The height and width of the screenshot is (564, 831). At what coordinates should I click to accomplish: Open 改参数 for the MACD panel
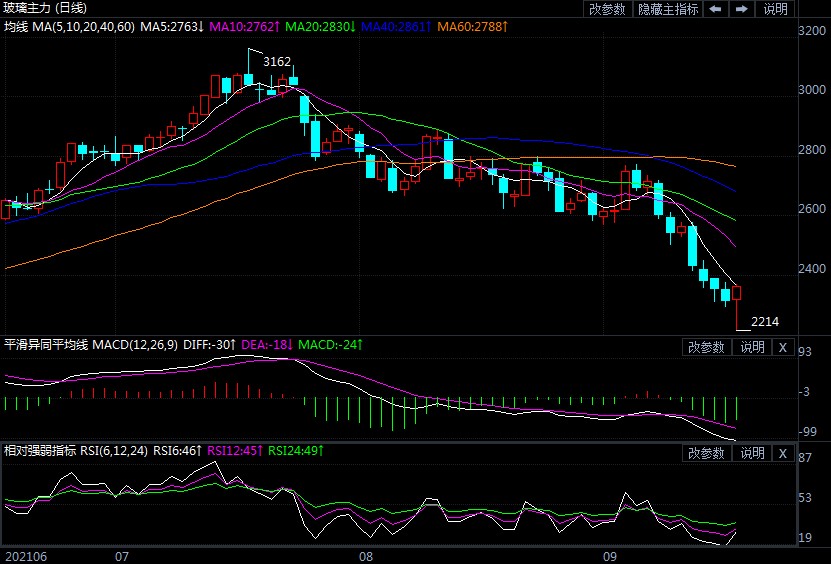pos(707,347)
